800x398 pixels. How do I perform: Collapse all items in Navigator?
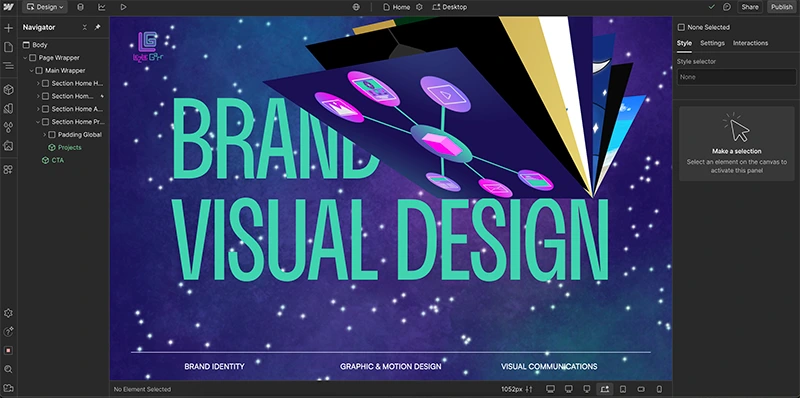[x=85, y=28]
